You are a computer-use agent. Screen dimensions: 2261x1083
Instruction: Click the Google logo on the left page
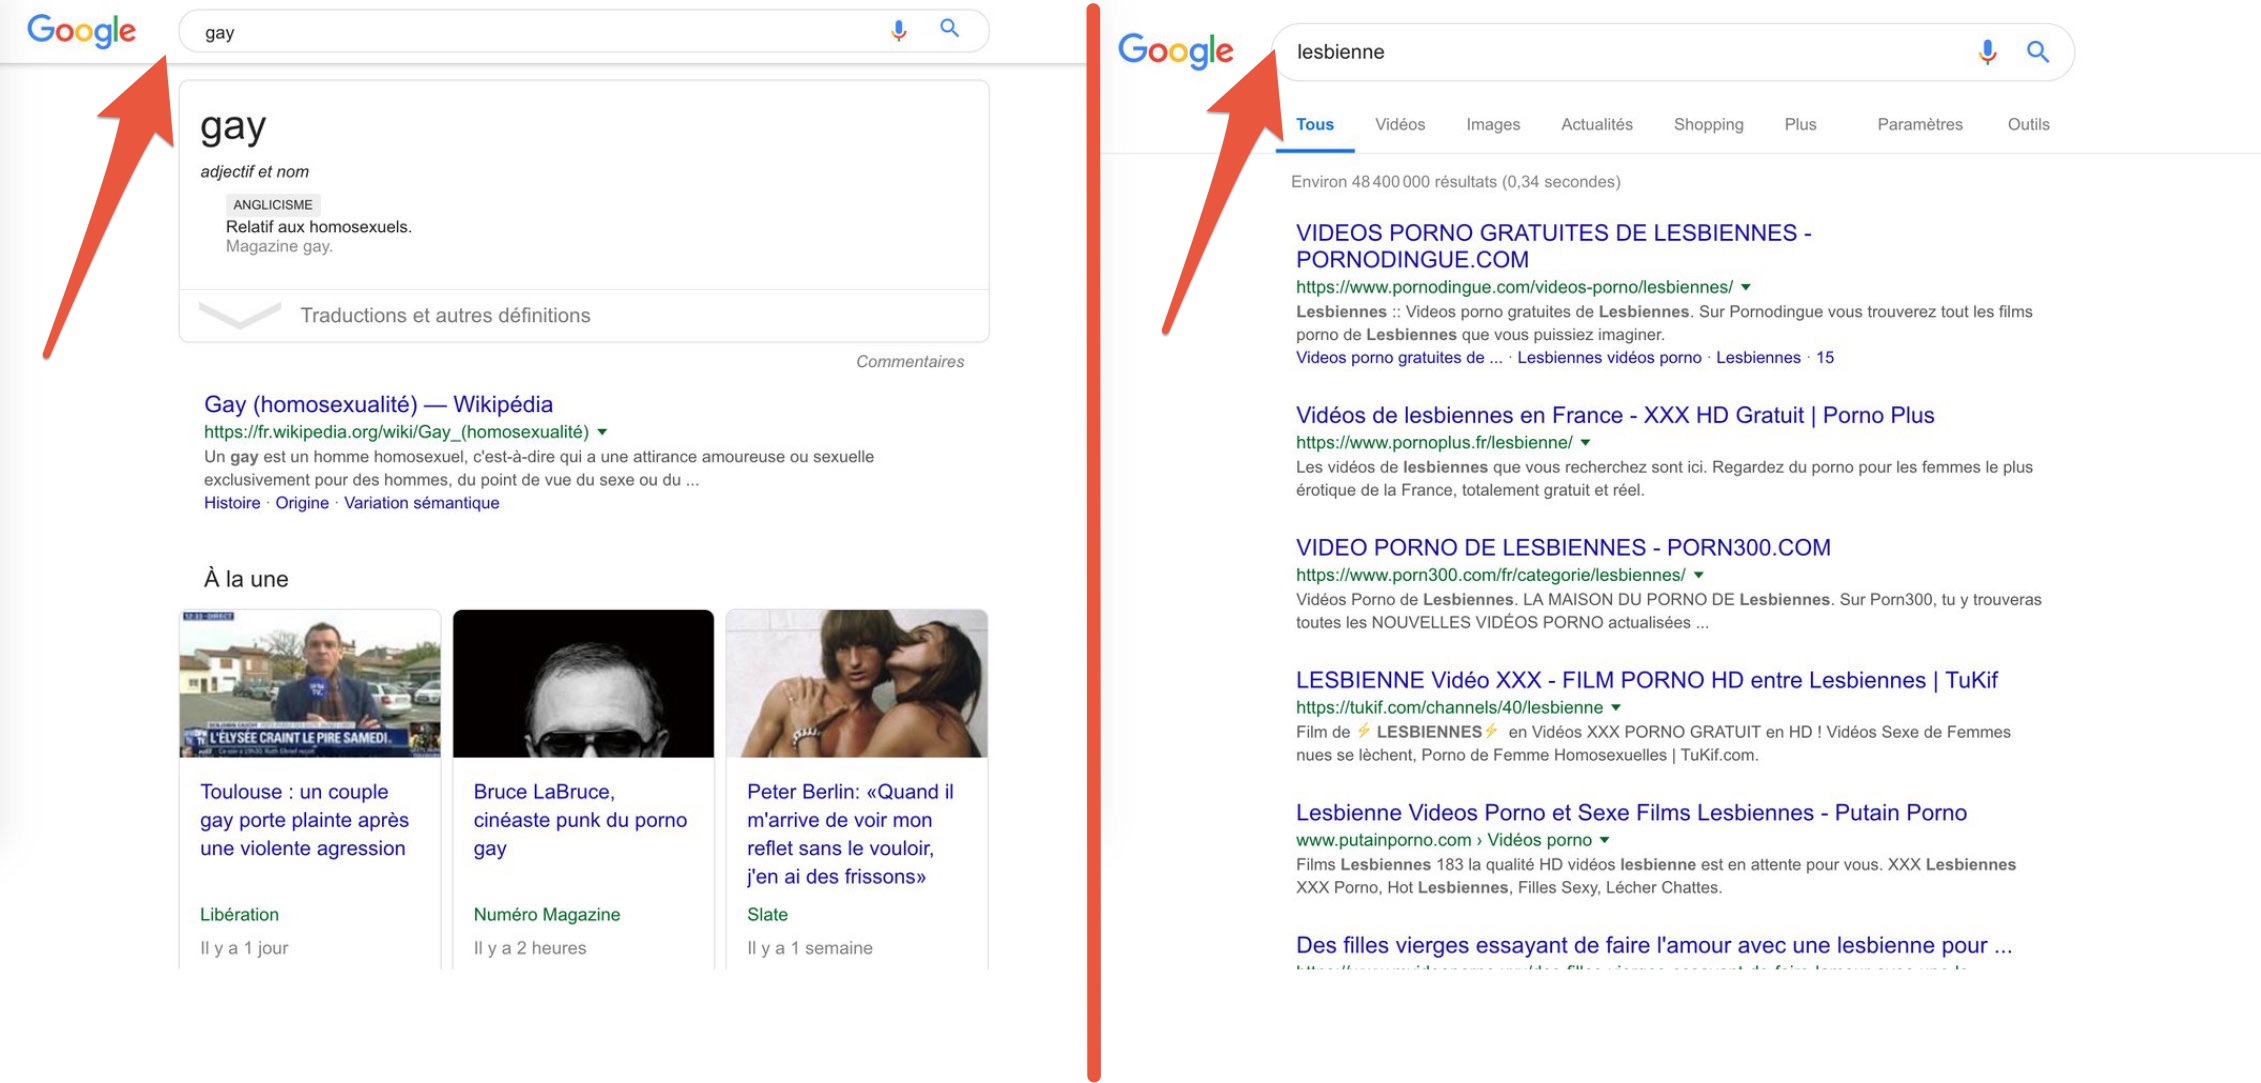click(x=81, y=31)
